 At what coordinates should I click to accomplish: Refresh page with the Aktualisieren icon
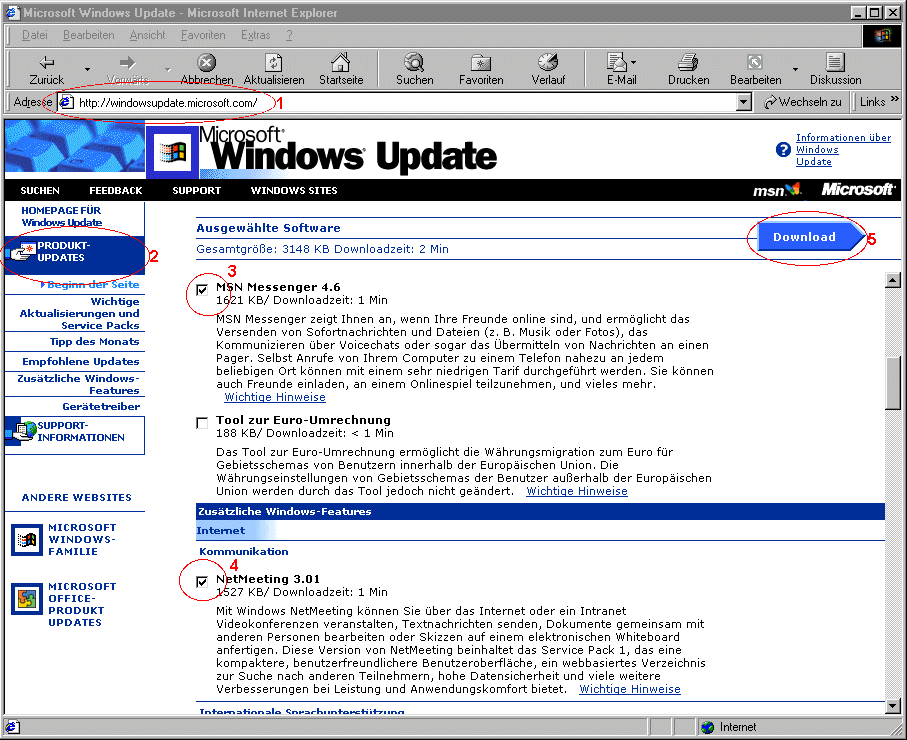pyautogui.click(x=273, y=62)
